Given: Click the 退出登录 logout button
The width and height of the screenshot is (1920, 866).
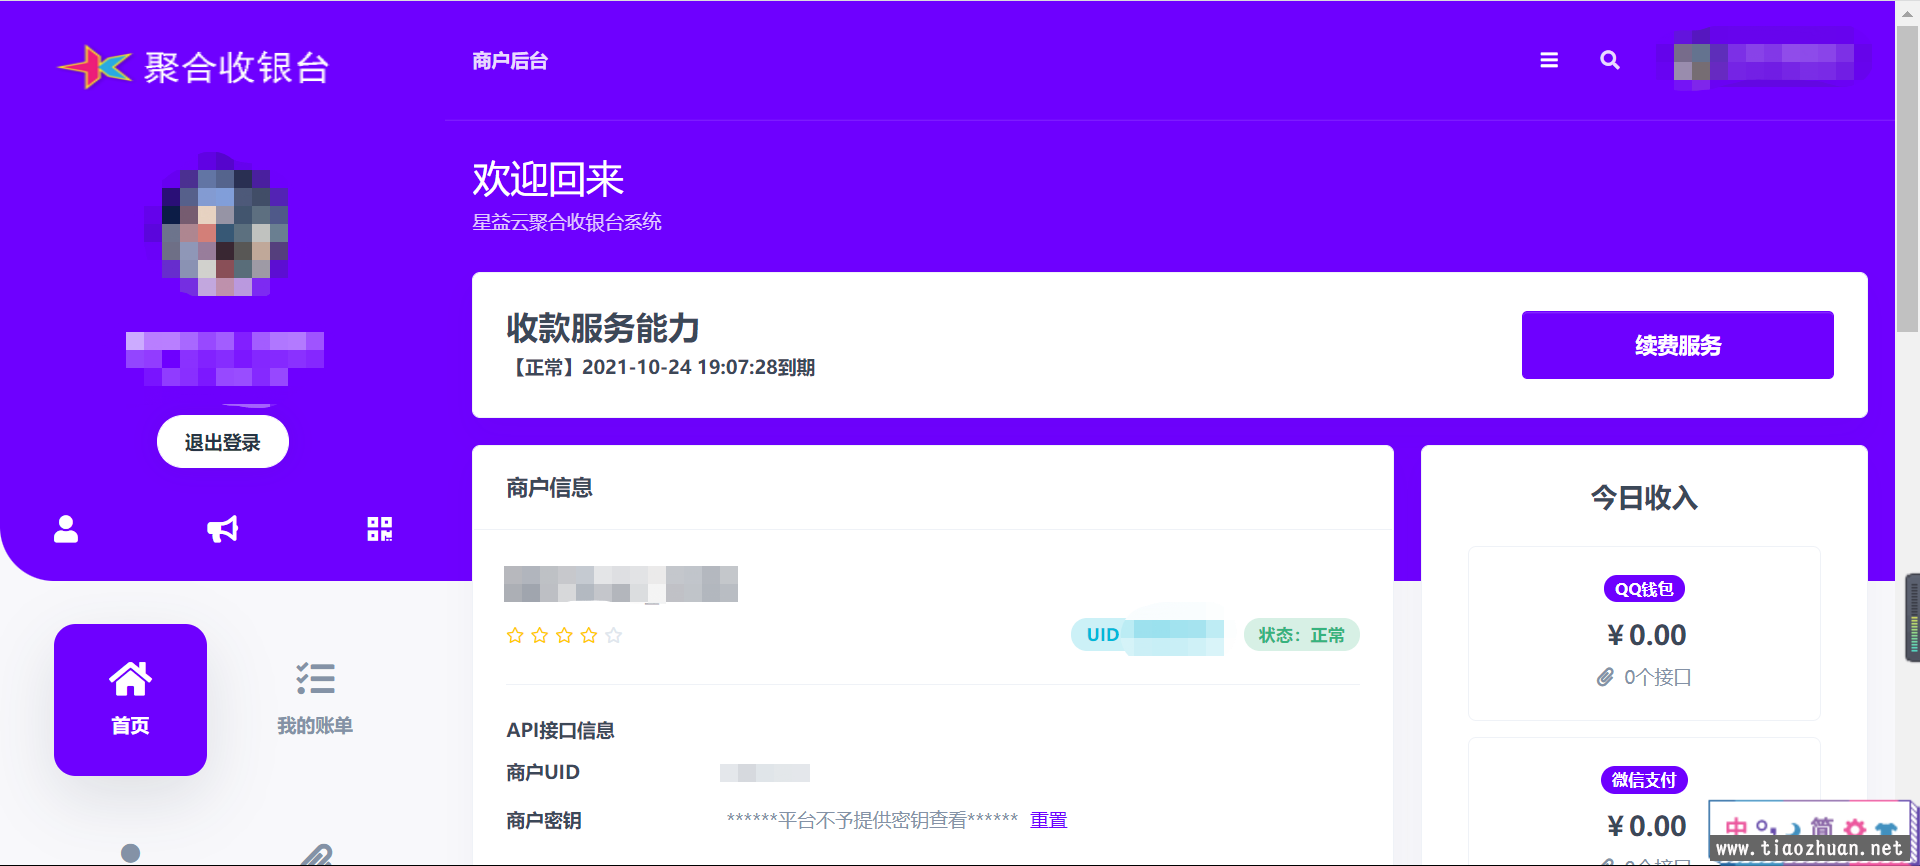Looking at the screenshot, I should coord(222,442).
